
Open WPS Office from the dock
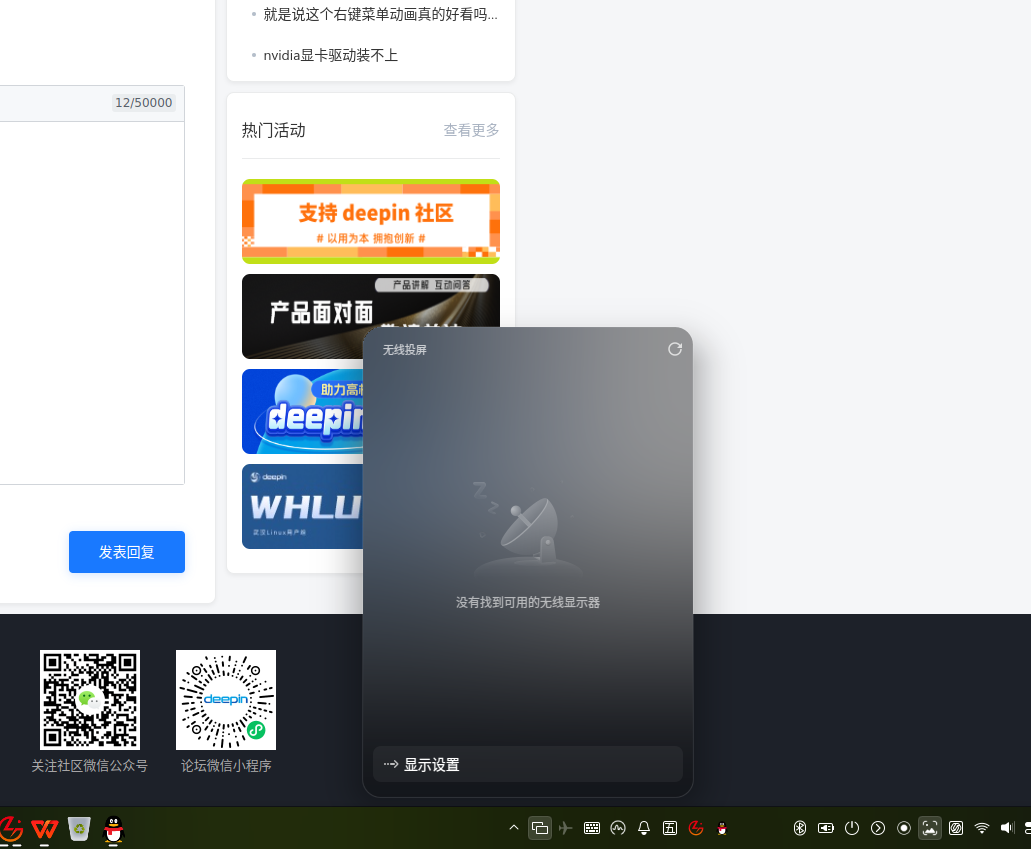45,829
